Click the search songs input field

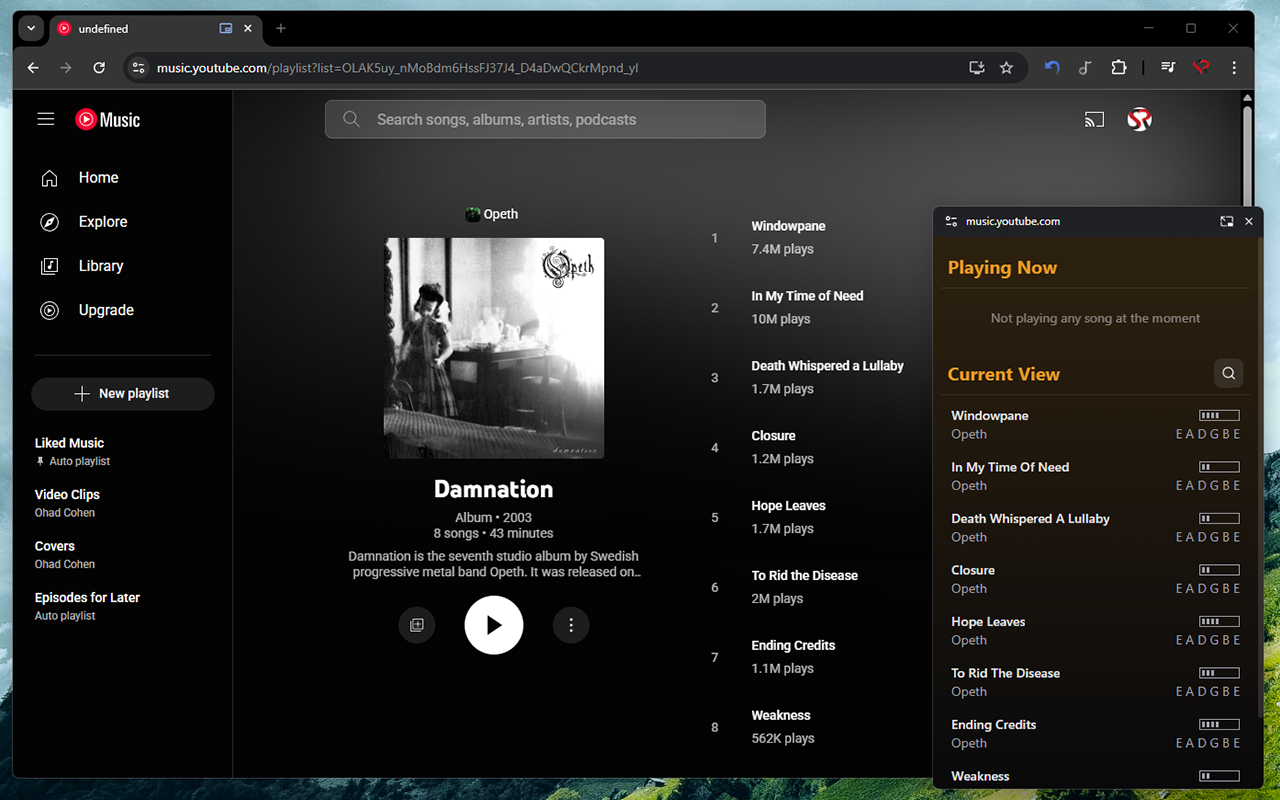click(545, 119)
